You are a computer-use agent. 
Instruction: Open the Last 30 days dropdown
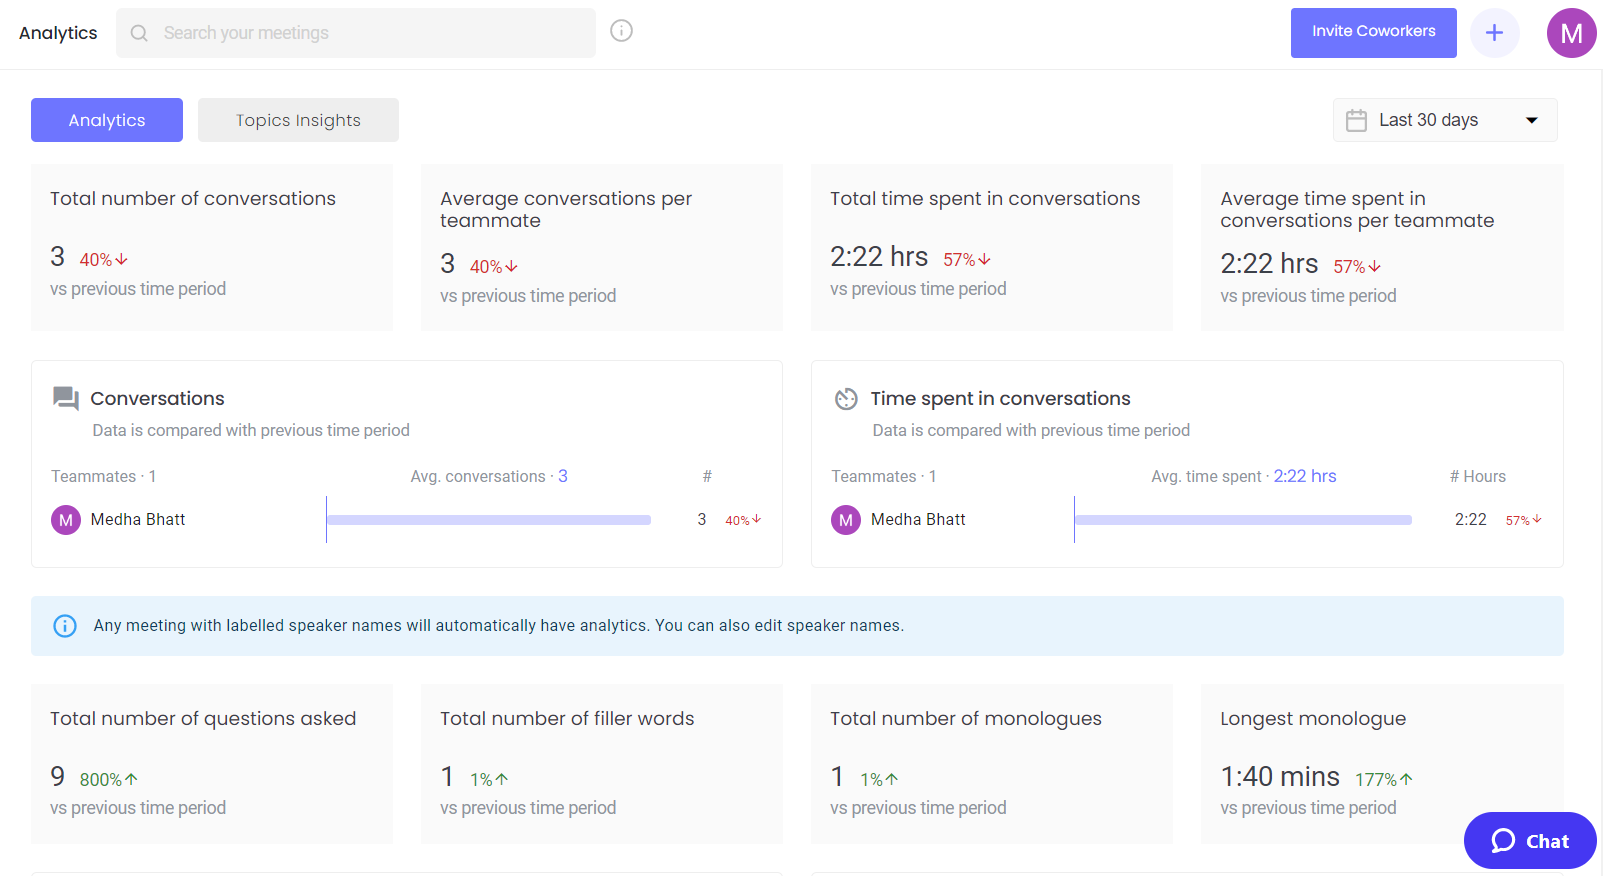(x=1445, y=120)
